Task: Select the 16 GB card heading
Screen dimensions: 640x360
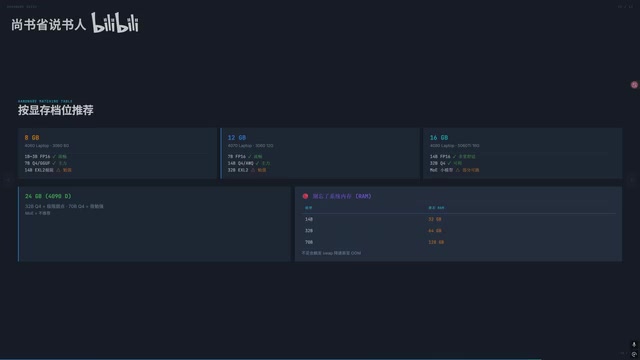Action: 439,138
